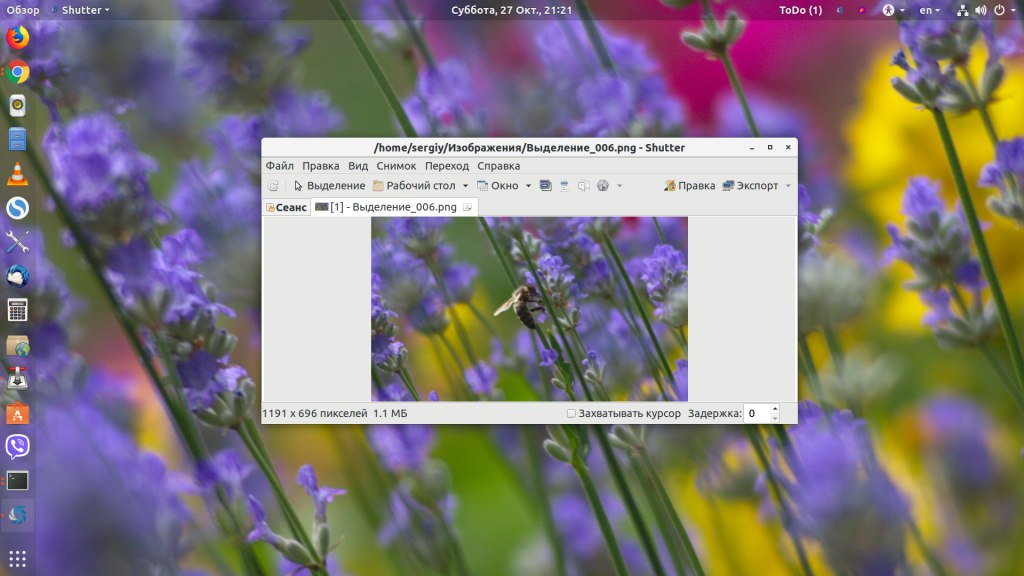
Task: Open the Files manager in dock
Action: click(x=18, y=140)
